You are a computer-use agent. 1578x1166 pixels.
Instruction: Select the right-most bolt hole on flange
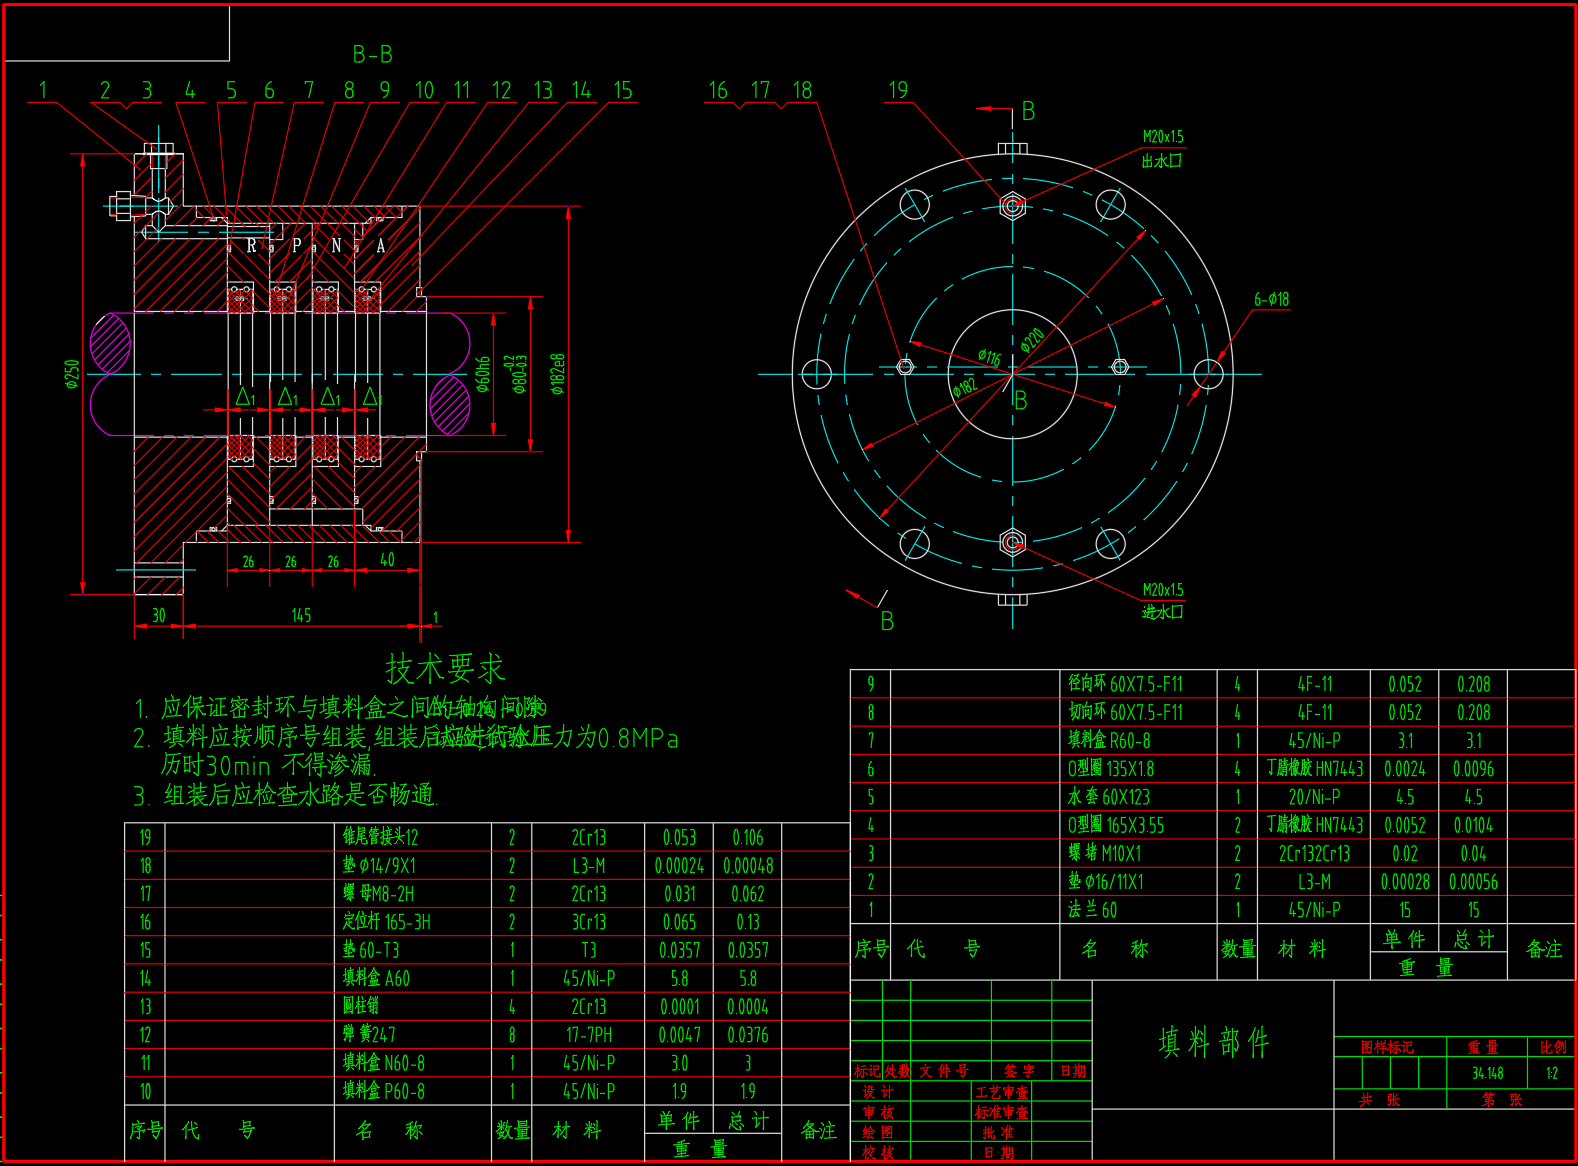[1208, 374]
